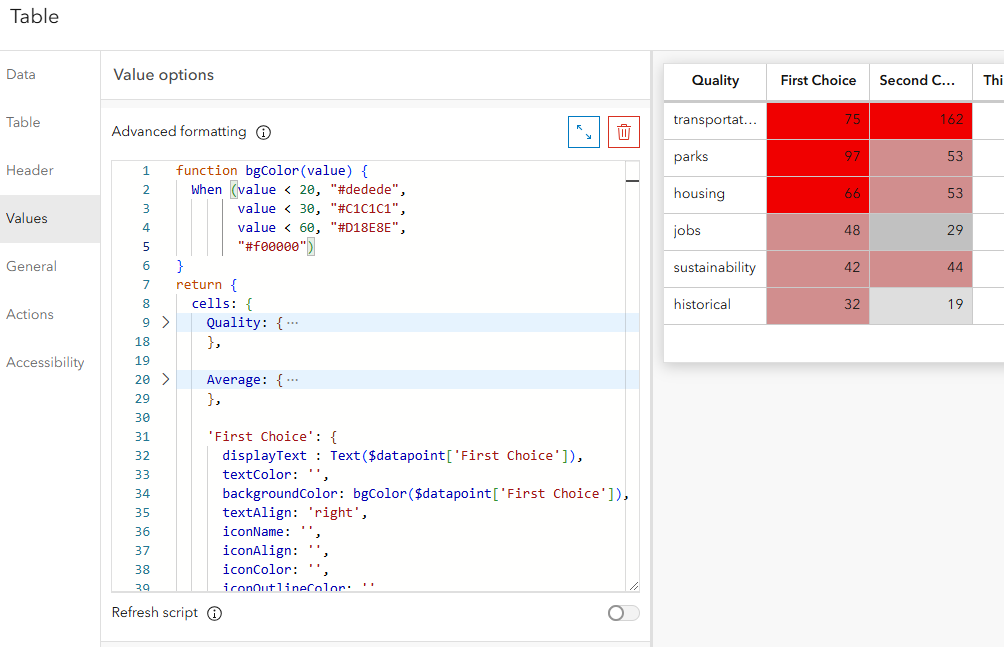1004x647 pixels.
Task: Enable the Refresh script toggle
Action: click(623, 613)
